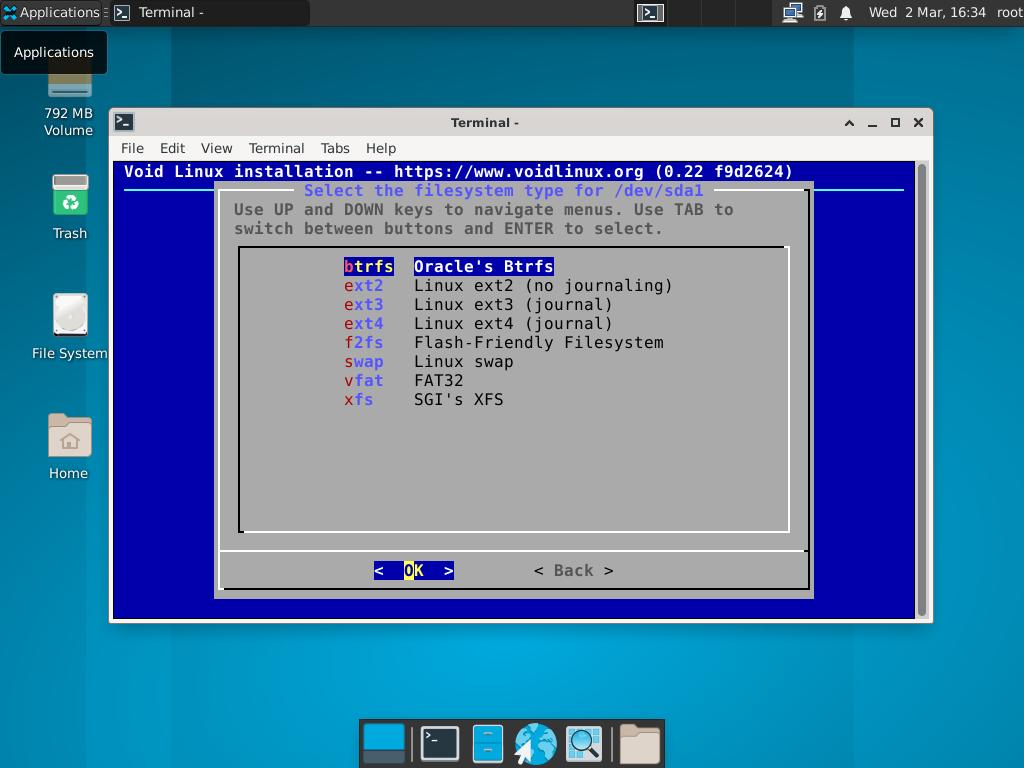Open the Tabs menu

coord(335,148)
